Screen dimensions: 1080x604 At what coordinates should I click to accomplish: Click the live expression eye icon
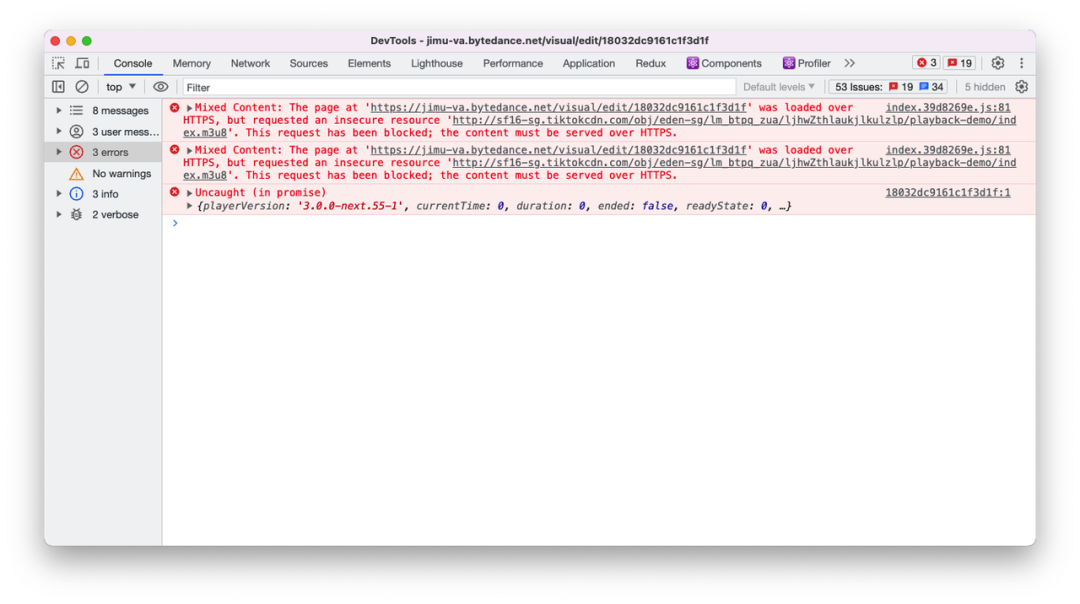click(x=160, y=87)
